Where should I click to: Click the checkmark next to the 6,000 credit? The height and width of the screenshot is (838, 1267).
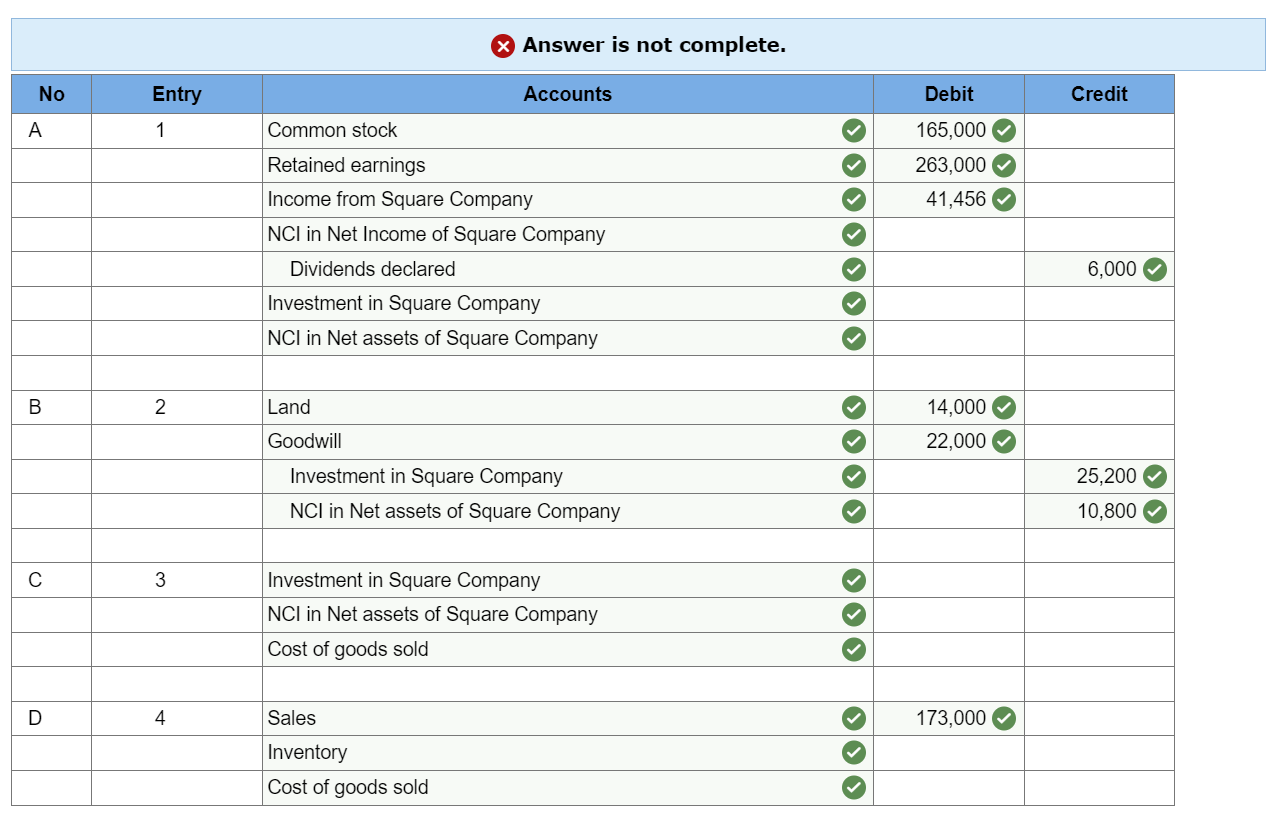point(1155,269)
